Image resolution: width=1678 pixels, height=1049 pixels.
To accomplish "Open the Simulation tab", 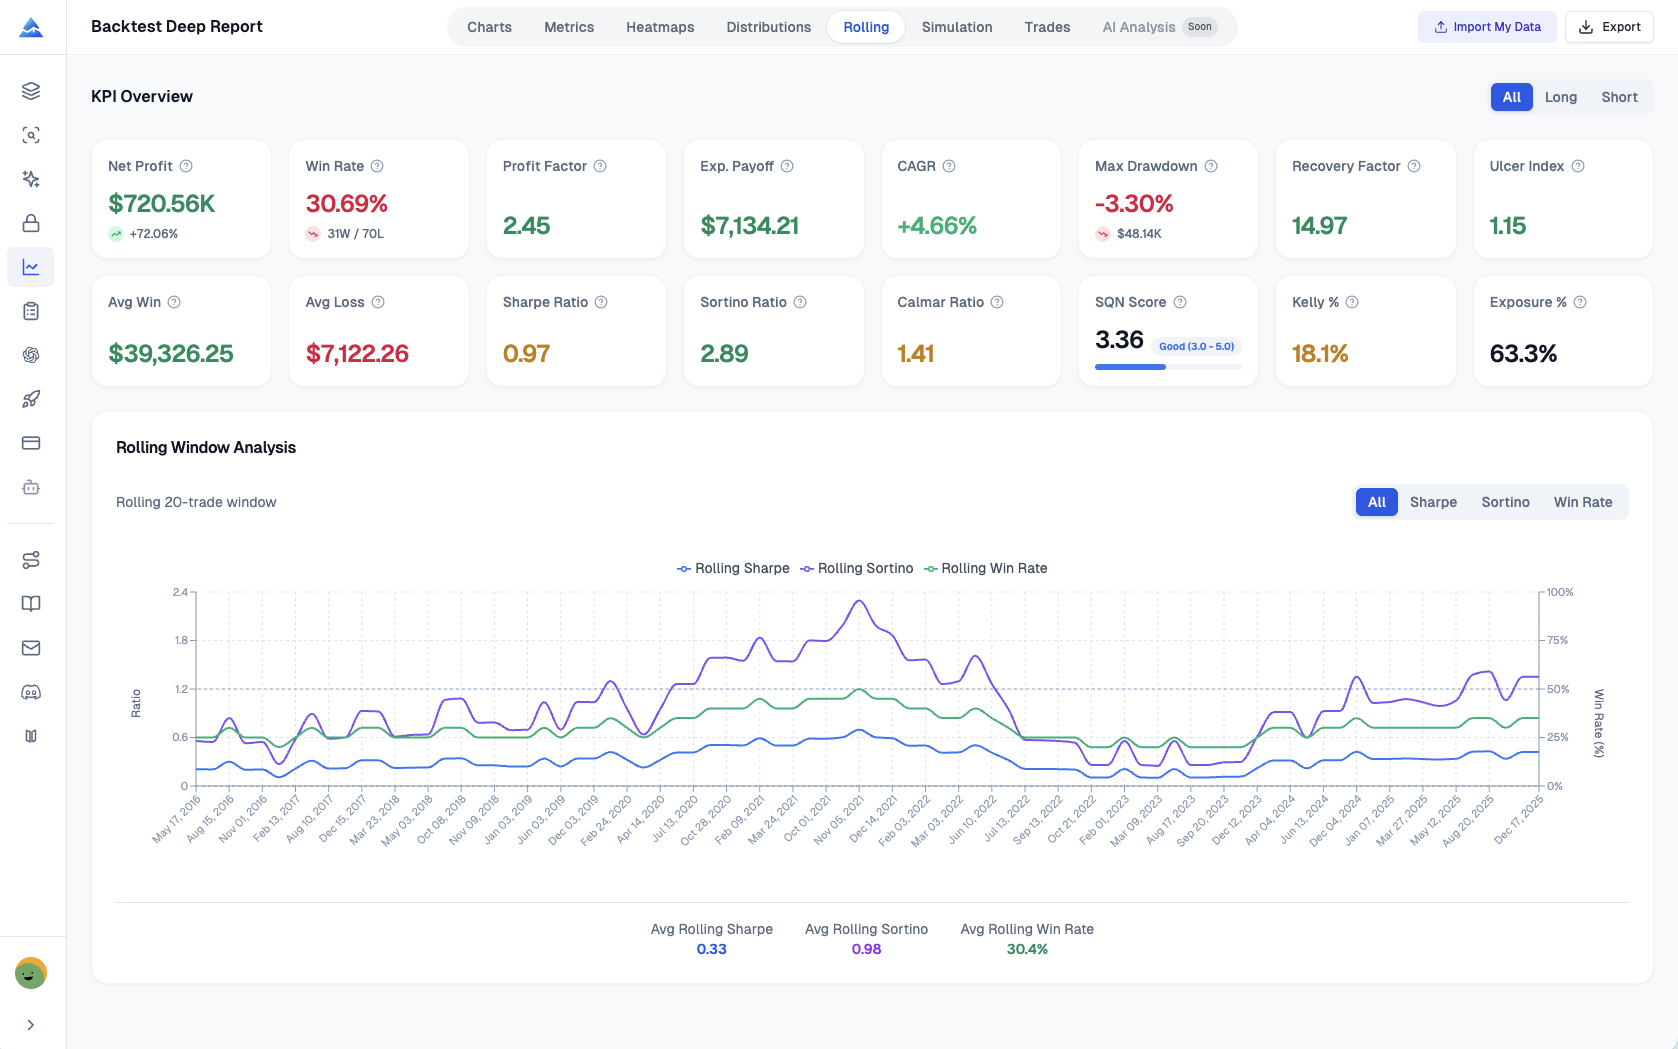I will click(x=957, y=27).
